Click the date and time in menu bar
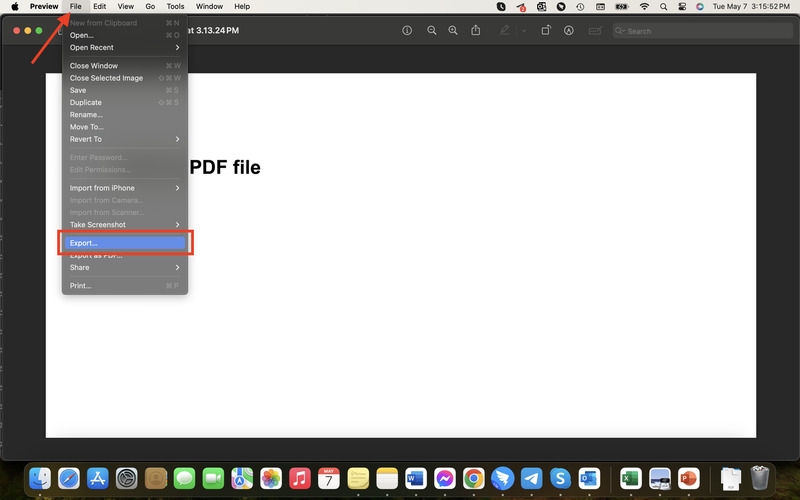This screenshot has width=800, height=500. pos(751,7)
